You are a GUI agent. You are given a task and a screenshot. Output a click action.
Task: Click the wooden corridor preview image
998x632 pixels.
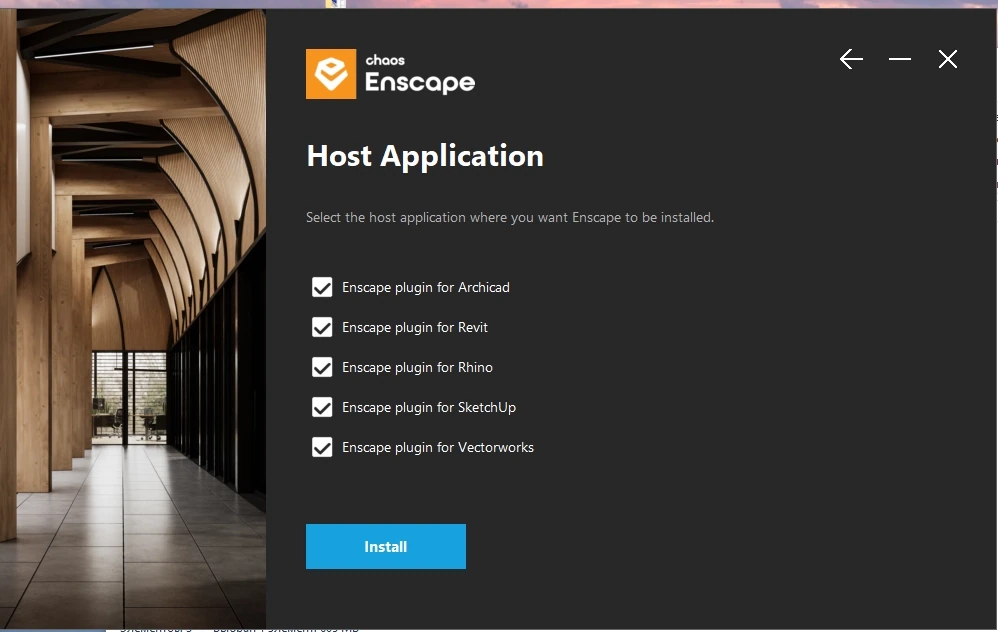pos(133,318)
